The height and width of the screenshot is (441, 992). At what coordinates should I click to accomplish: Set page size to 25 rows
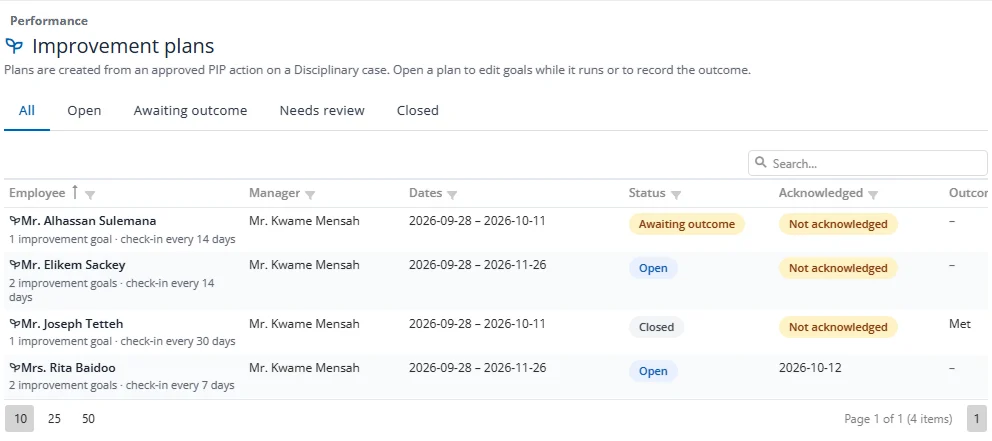(x=54, y=419)
